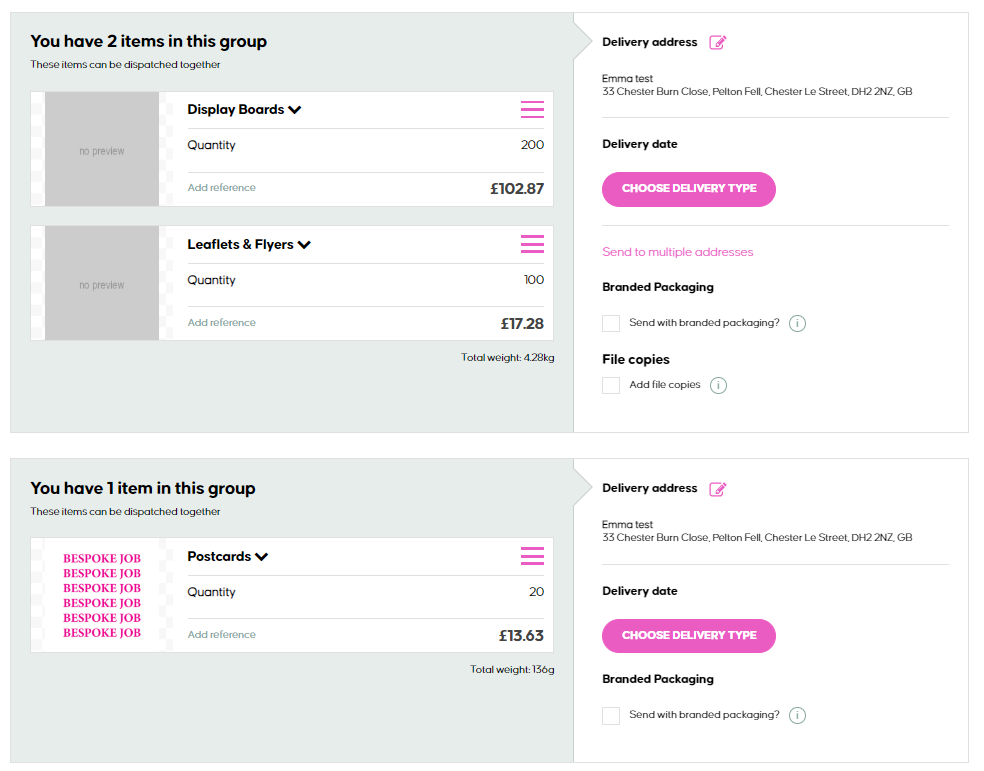Tick the Add file copies checkbox

tap(611, 385)
